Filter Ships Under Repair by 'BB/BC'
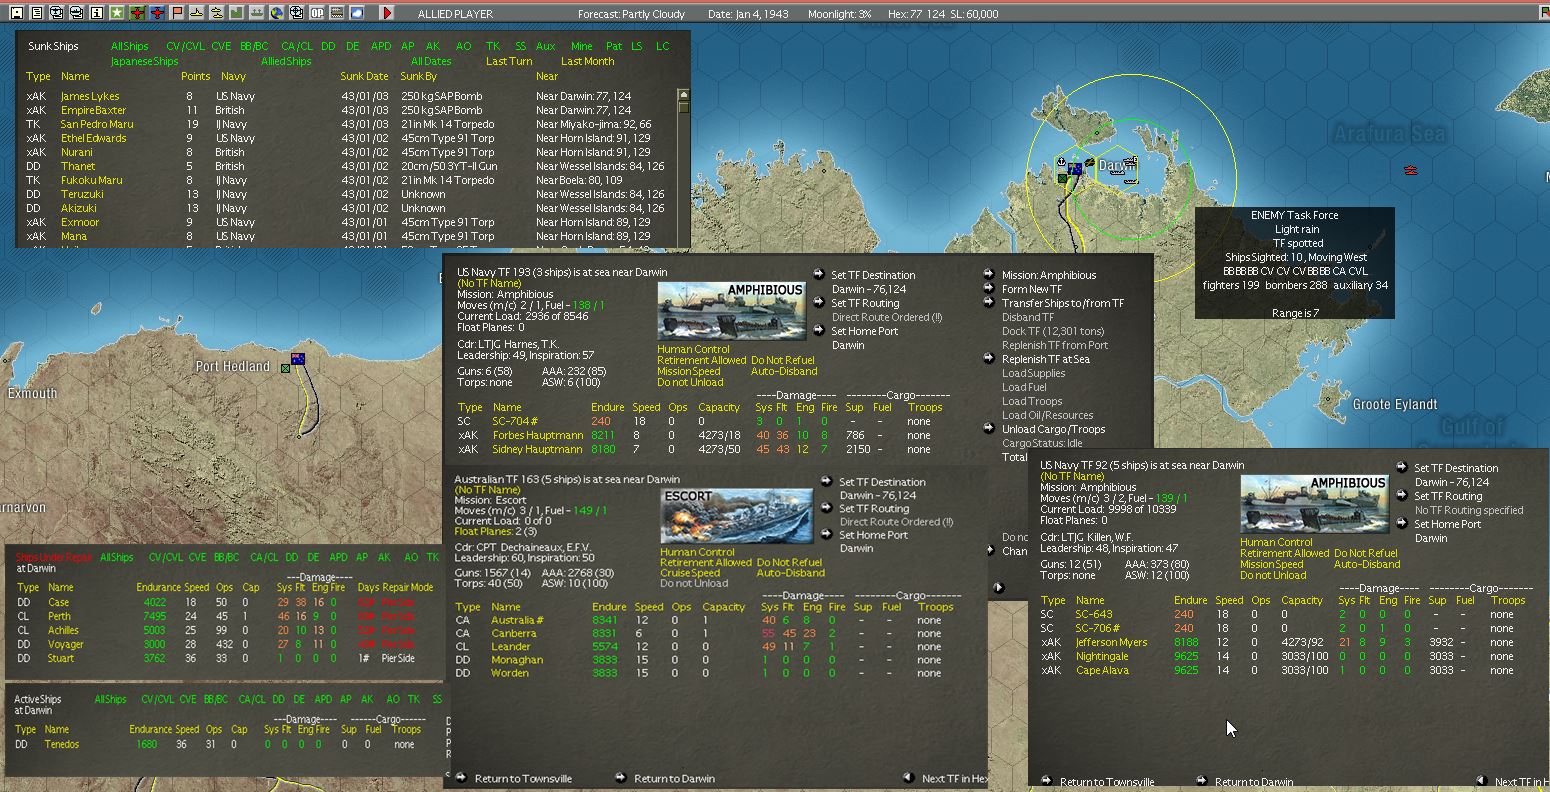The image size is (1550, 792). click(x=227, y=557)
